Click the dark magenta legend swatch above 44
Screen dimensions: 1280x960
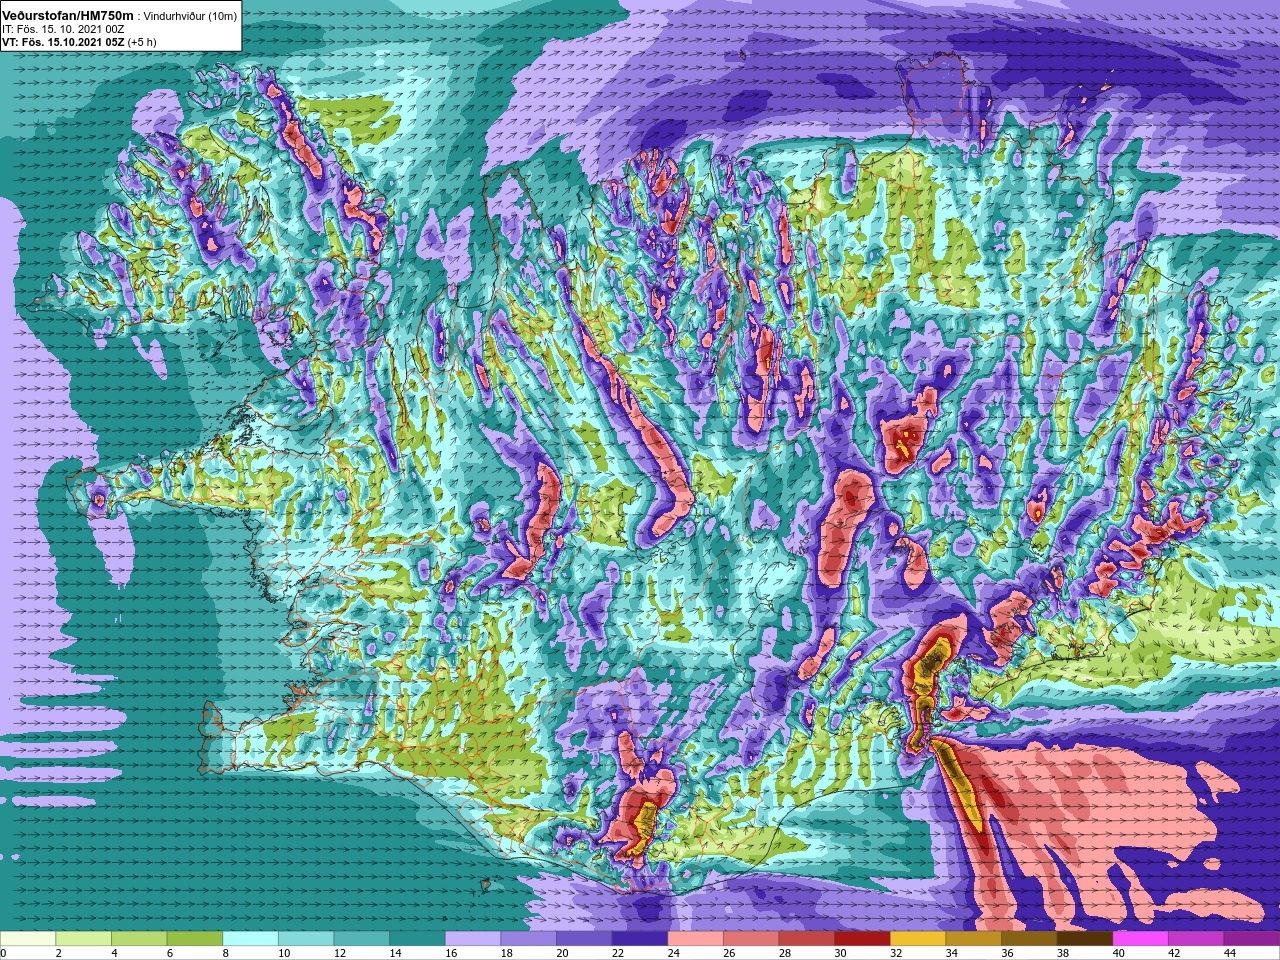click(x=1252, y=939)
